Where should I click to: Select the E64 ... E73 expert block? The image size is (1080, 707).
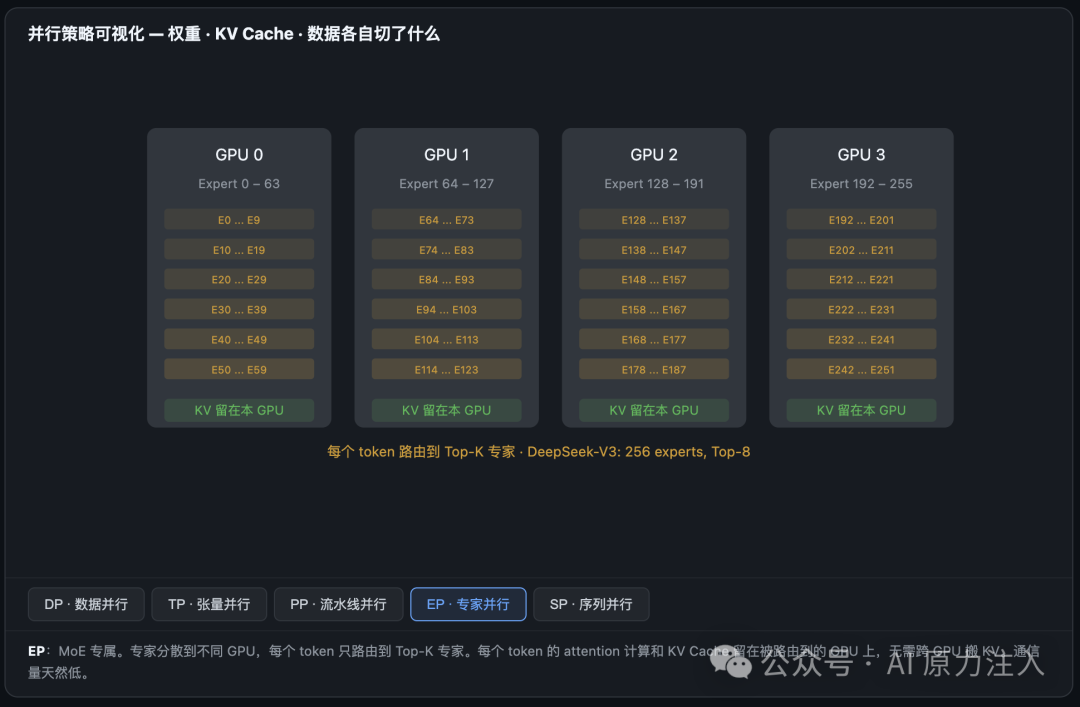(x=446, y=220)
